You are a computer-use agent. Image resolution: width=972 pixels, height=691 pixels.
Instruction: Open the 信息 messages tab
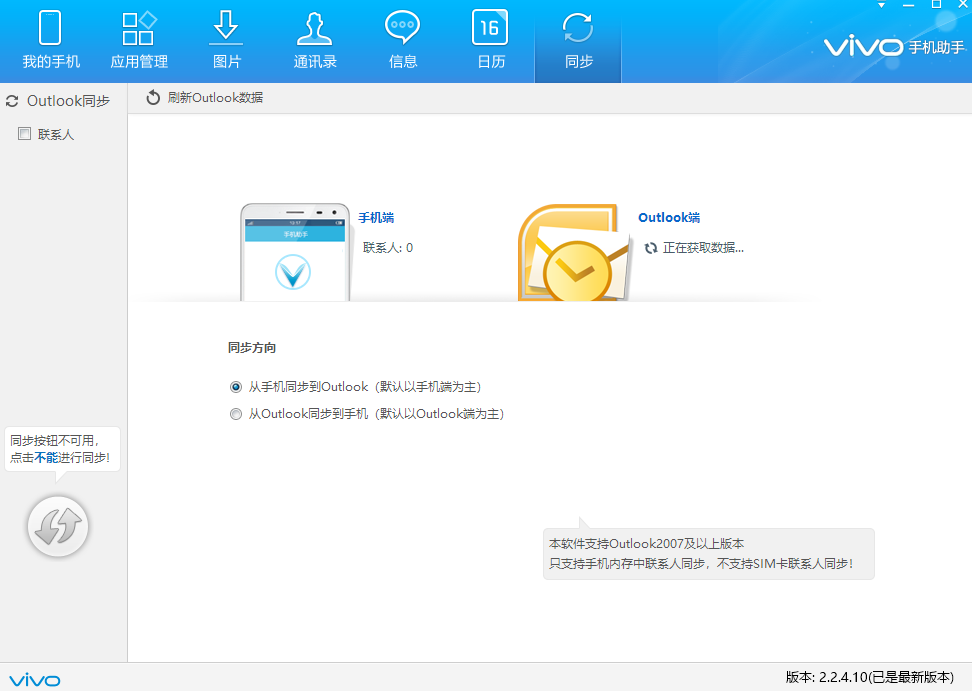coord(403,41)
